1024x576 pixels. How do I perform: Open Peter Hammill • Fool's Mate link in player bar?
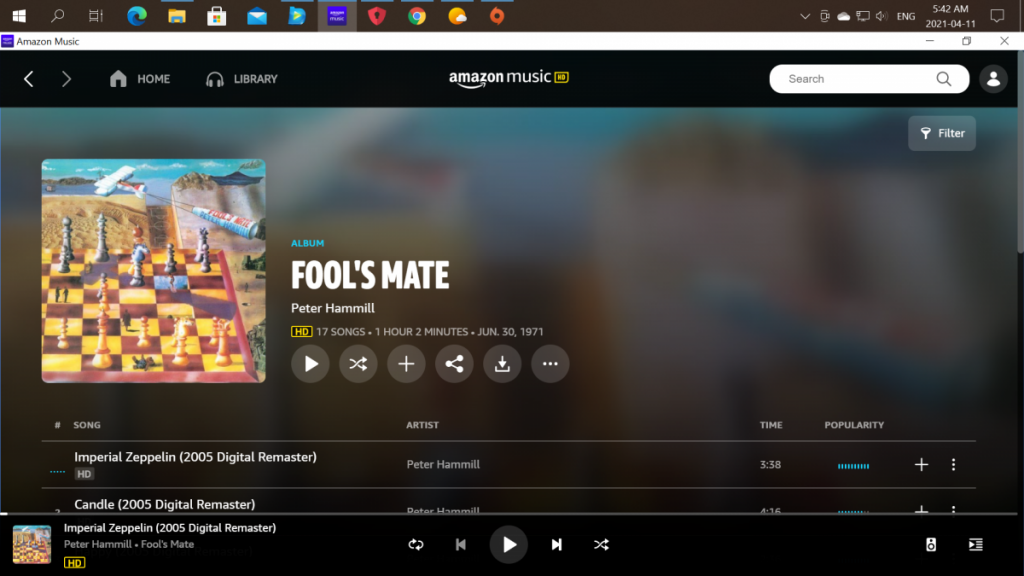click(x=129, y=544)
